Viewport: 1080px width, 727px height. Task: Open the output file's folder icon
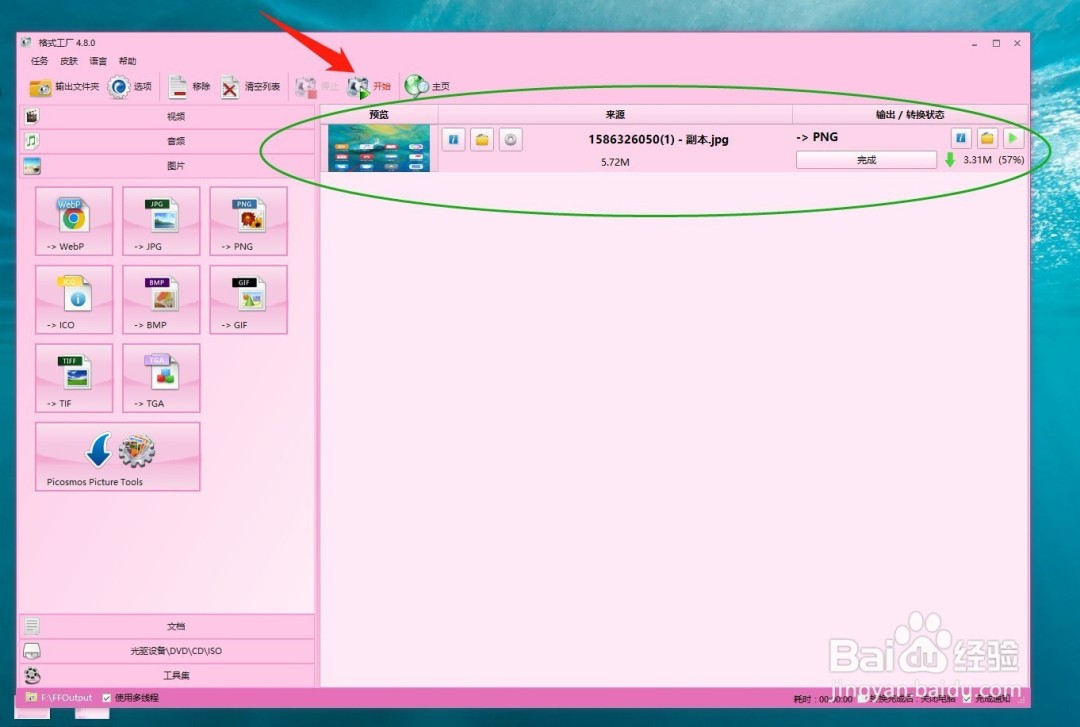pos(987,139)
